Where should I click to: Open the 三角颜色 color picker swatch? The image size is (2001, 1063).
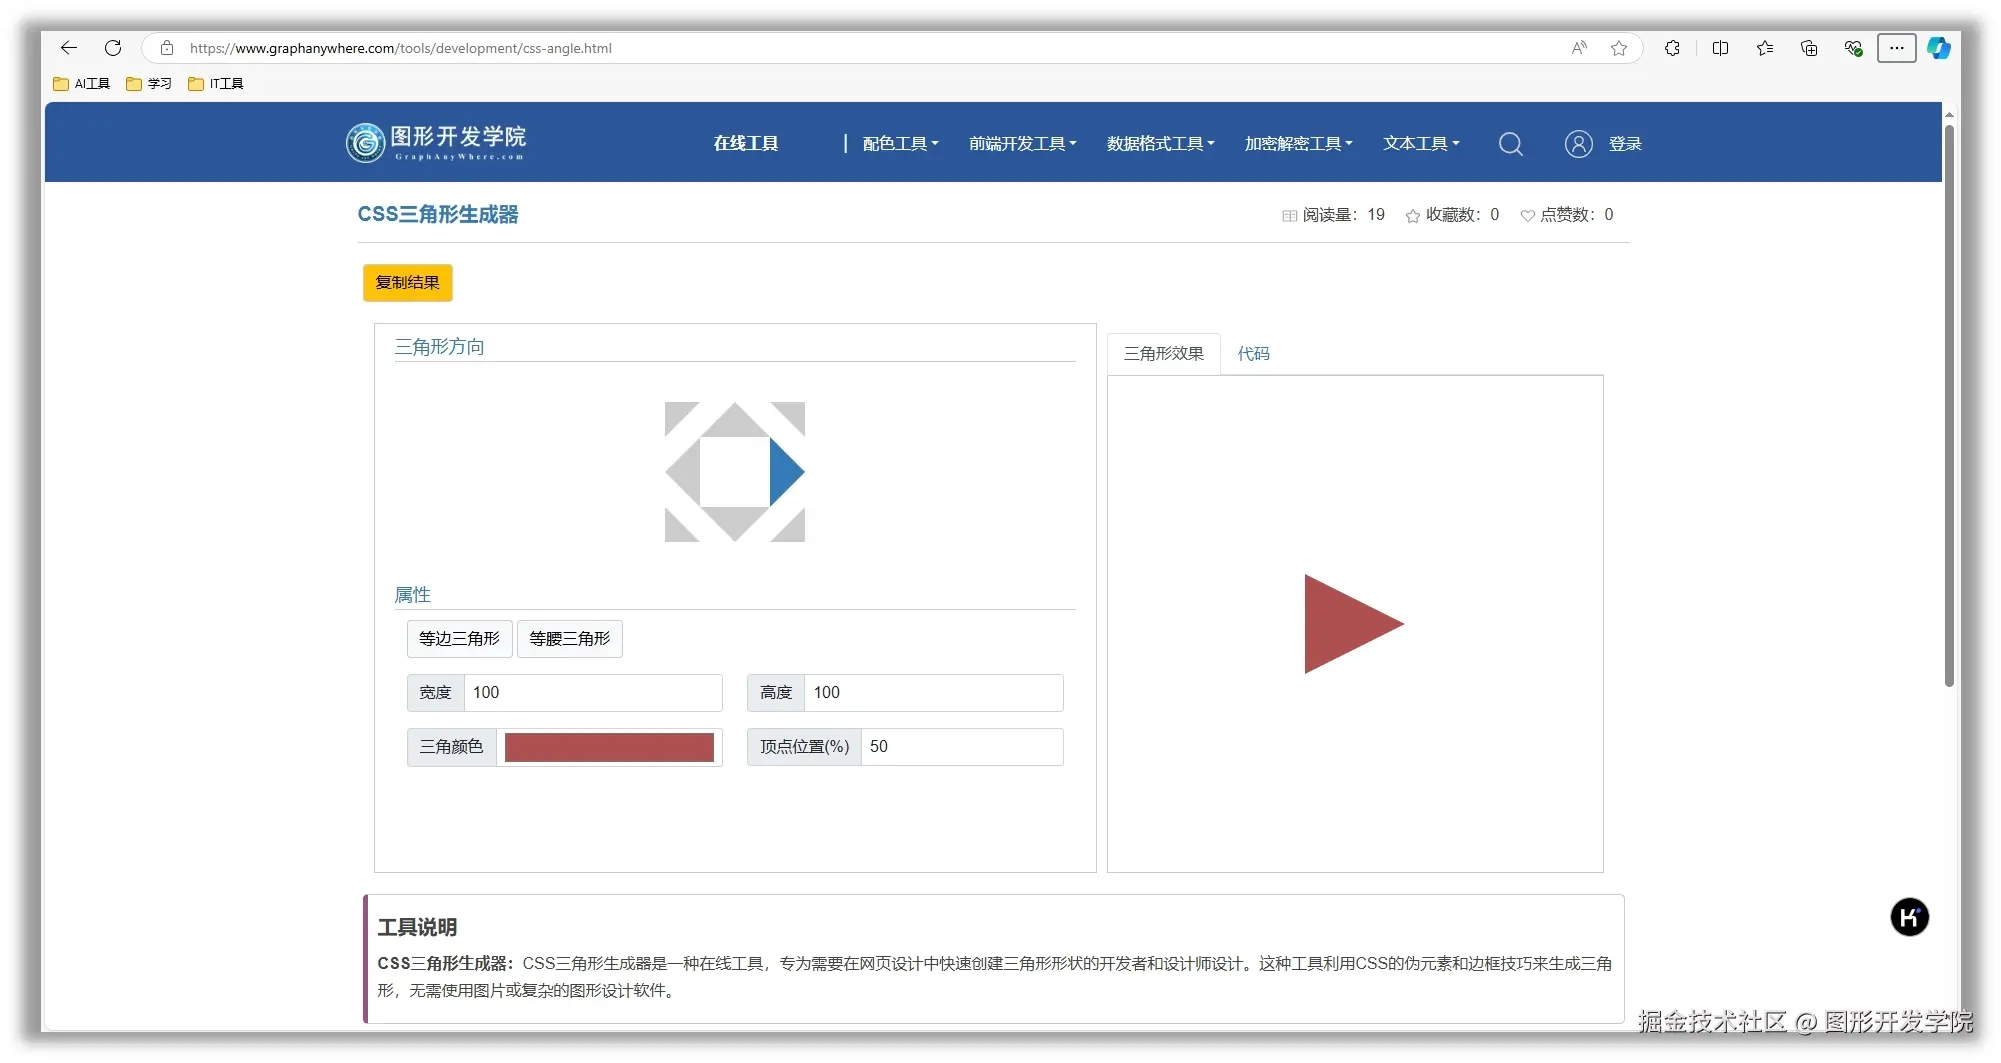pos(609,747)
